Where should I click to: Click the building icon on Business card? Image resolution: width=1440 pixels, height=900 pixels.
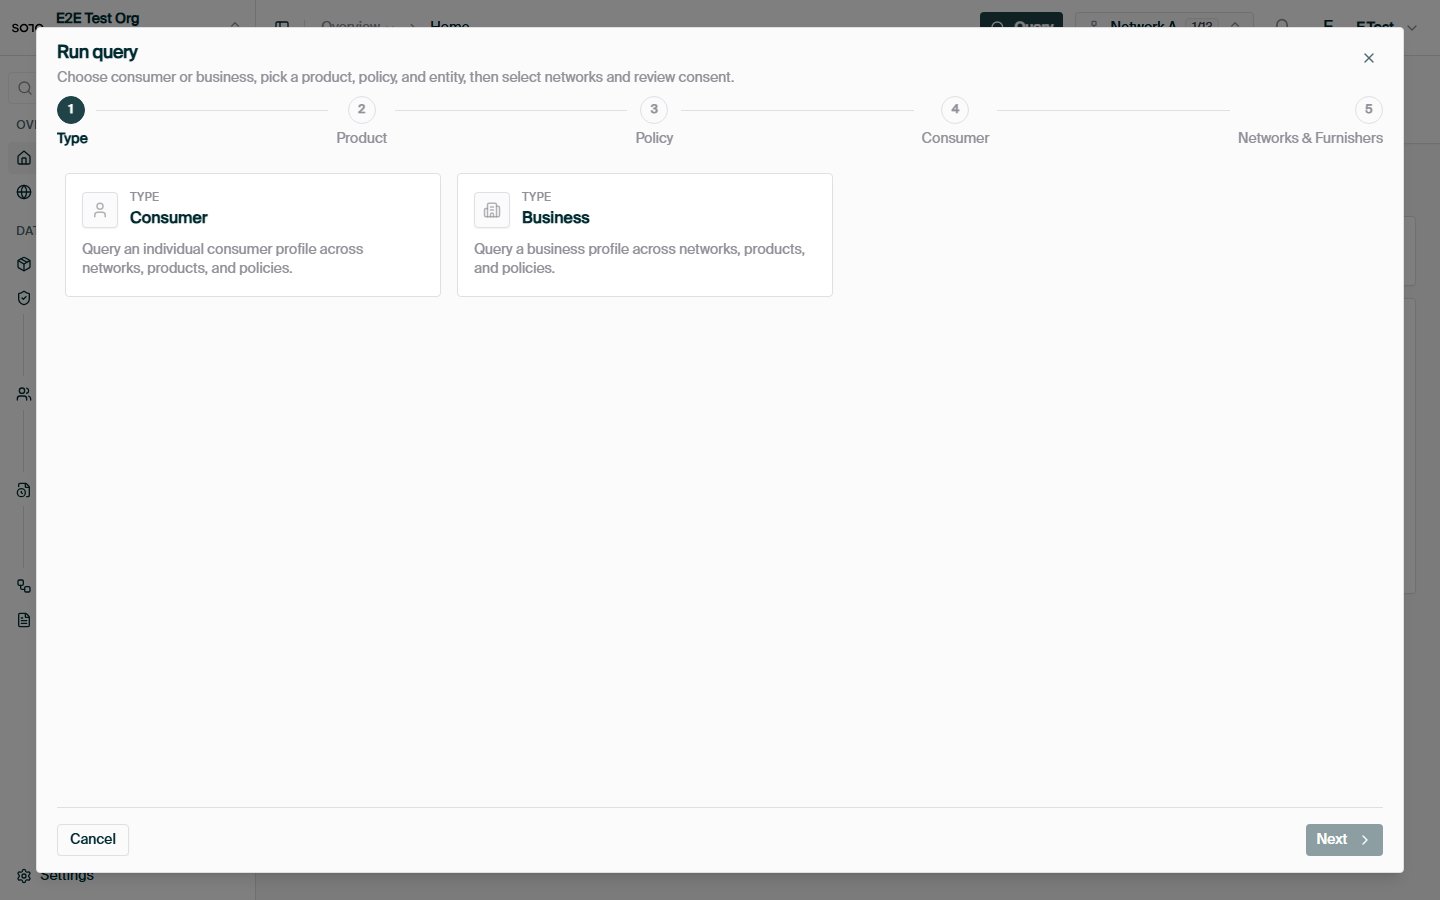click(492, 210)
